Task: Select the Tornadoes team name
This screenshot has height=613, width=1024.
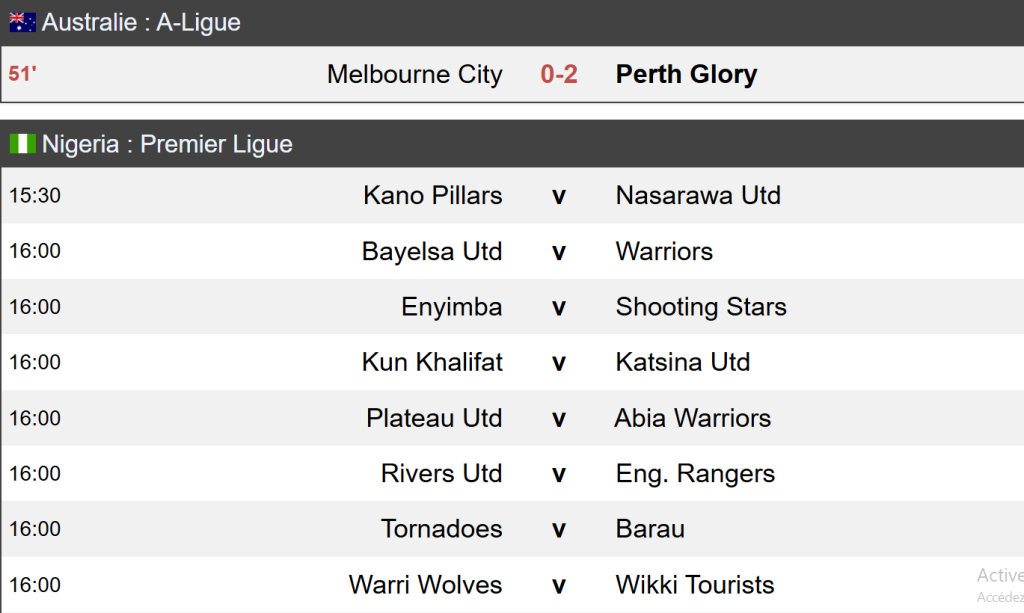Action: pos(441,529)
